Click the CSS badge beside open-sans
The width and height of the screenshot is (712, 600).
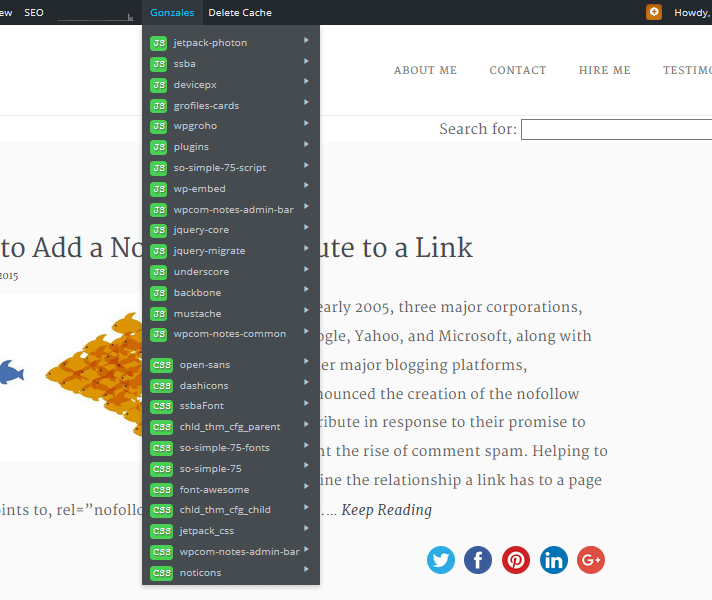pyautogui.click(x=162, y=365)
